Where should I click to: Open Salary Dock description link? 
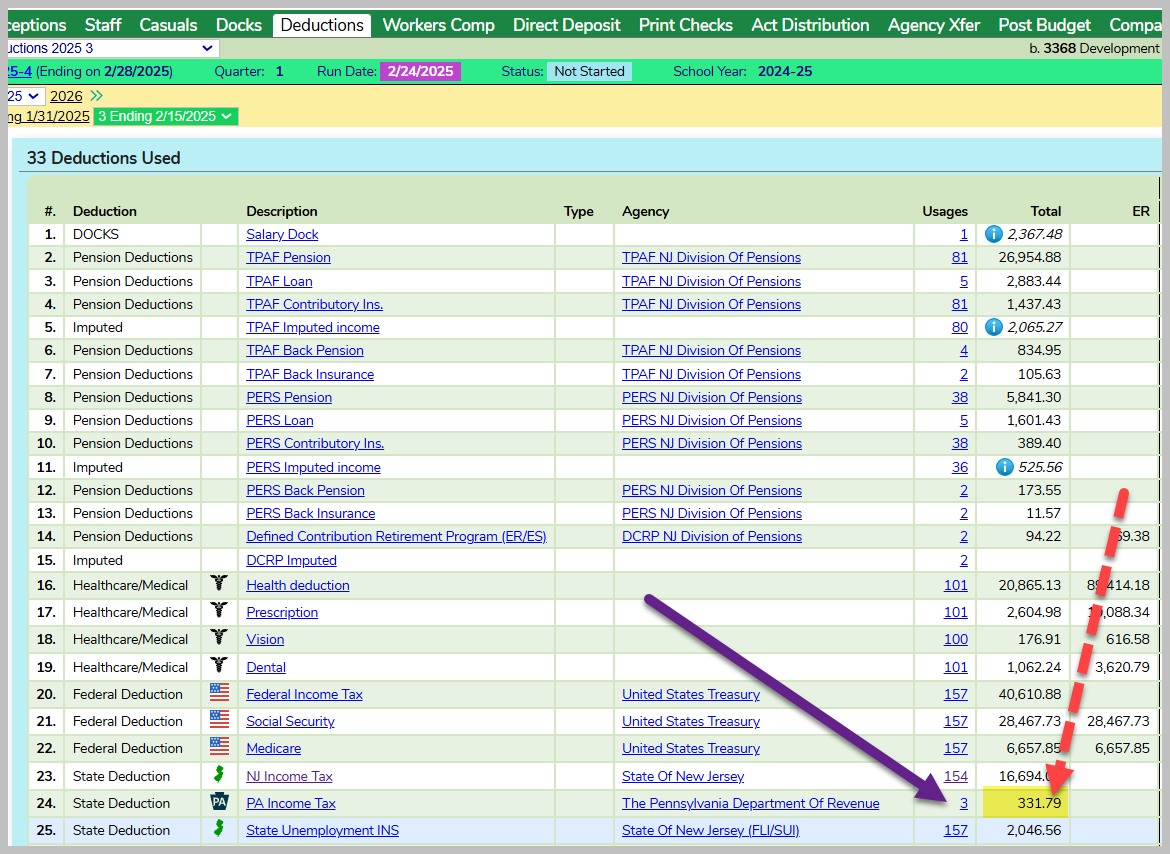(282, 234)
